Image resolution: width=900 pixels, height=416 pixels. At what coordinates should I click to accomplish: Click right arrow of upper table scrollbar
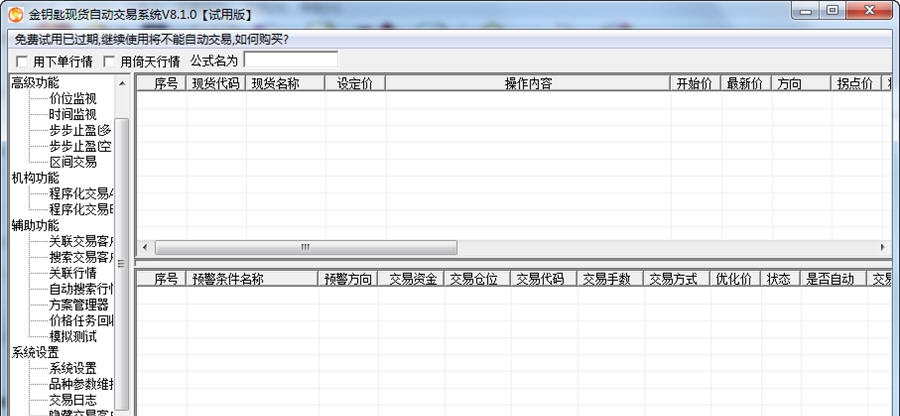[882, 248]
